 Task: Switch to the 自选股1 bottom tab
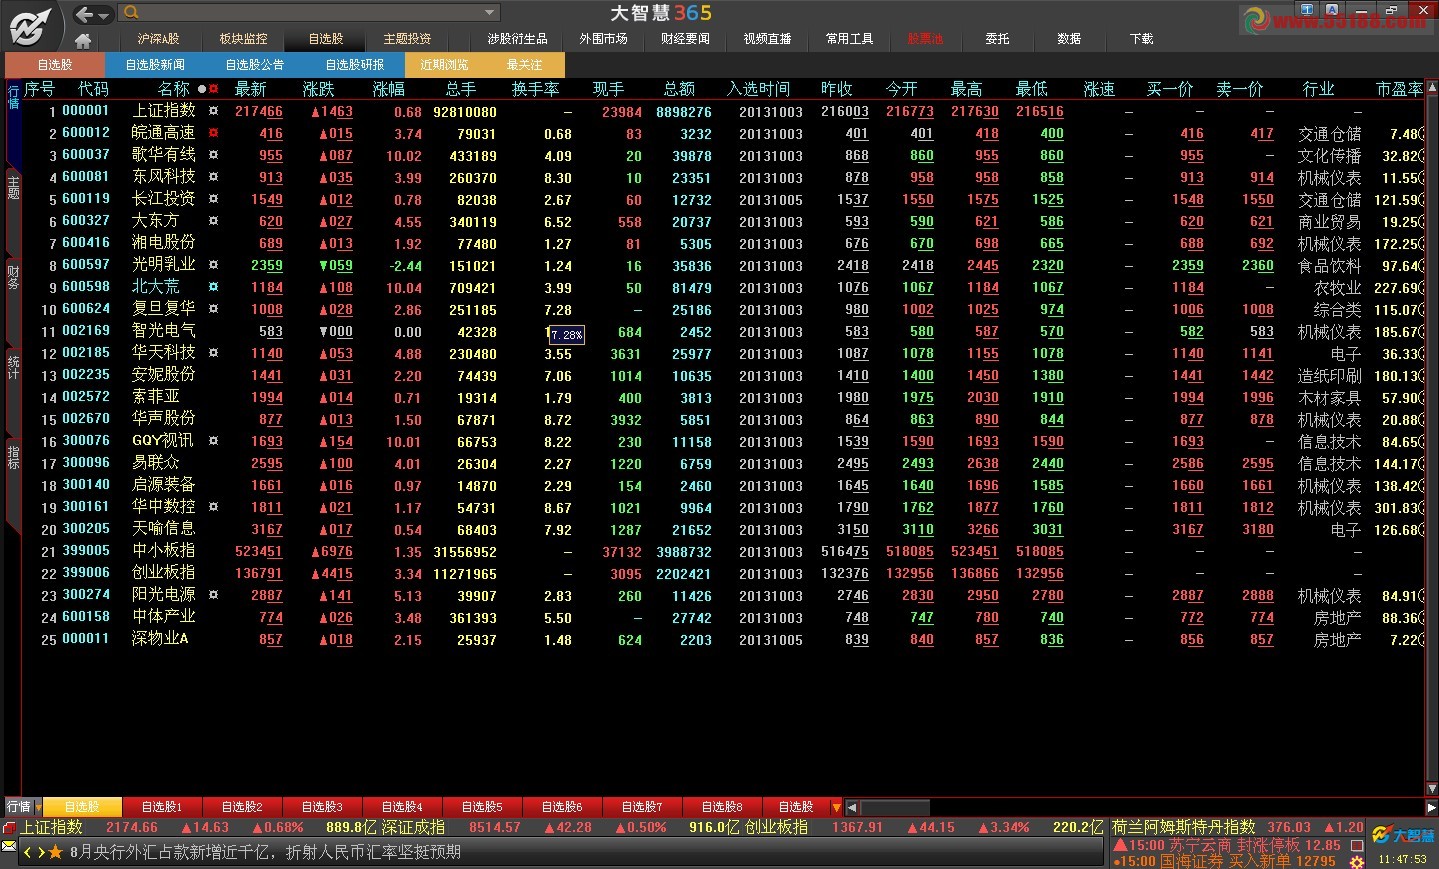click(162, 807)
